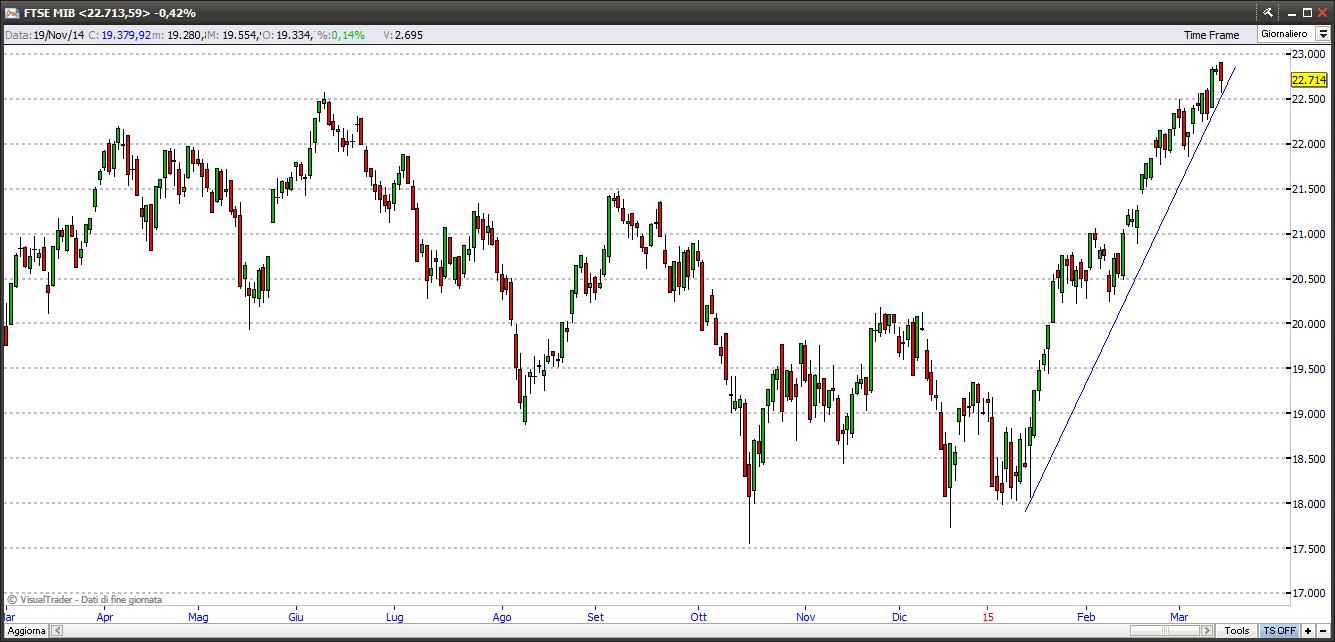Click the percent change '0,14%'

coord(348,35)
